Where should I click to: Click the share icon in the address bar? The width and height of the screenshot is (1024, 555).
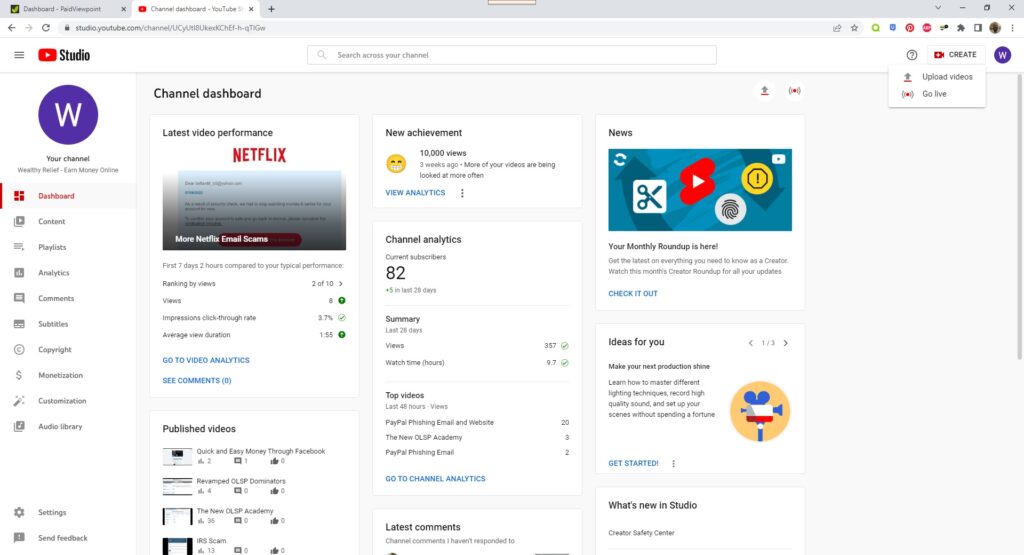pyautogui.click(x=837, y=28)
